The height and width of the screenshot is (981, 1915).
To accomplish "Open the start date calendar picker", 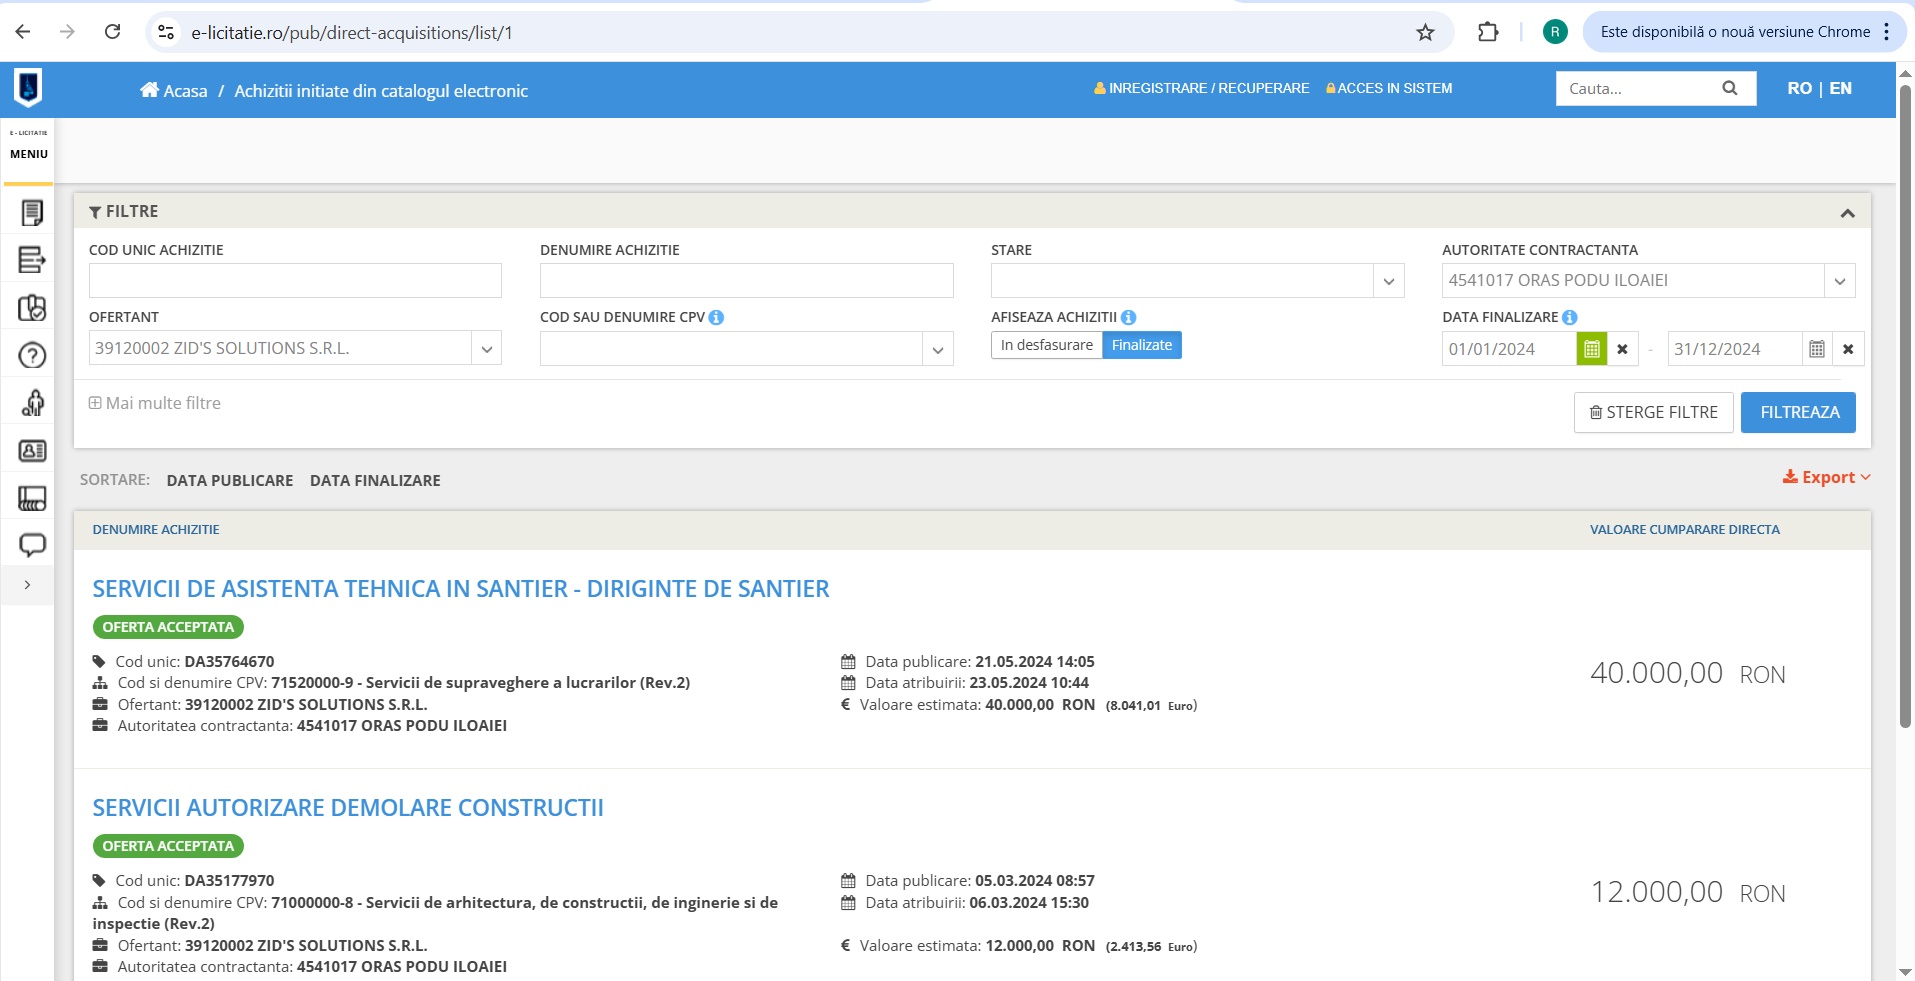I will [1591, 349].
